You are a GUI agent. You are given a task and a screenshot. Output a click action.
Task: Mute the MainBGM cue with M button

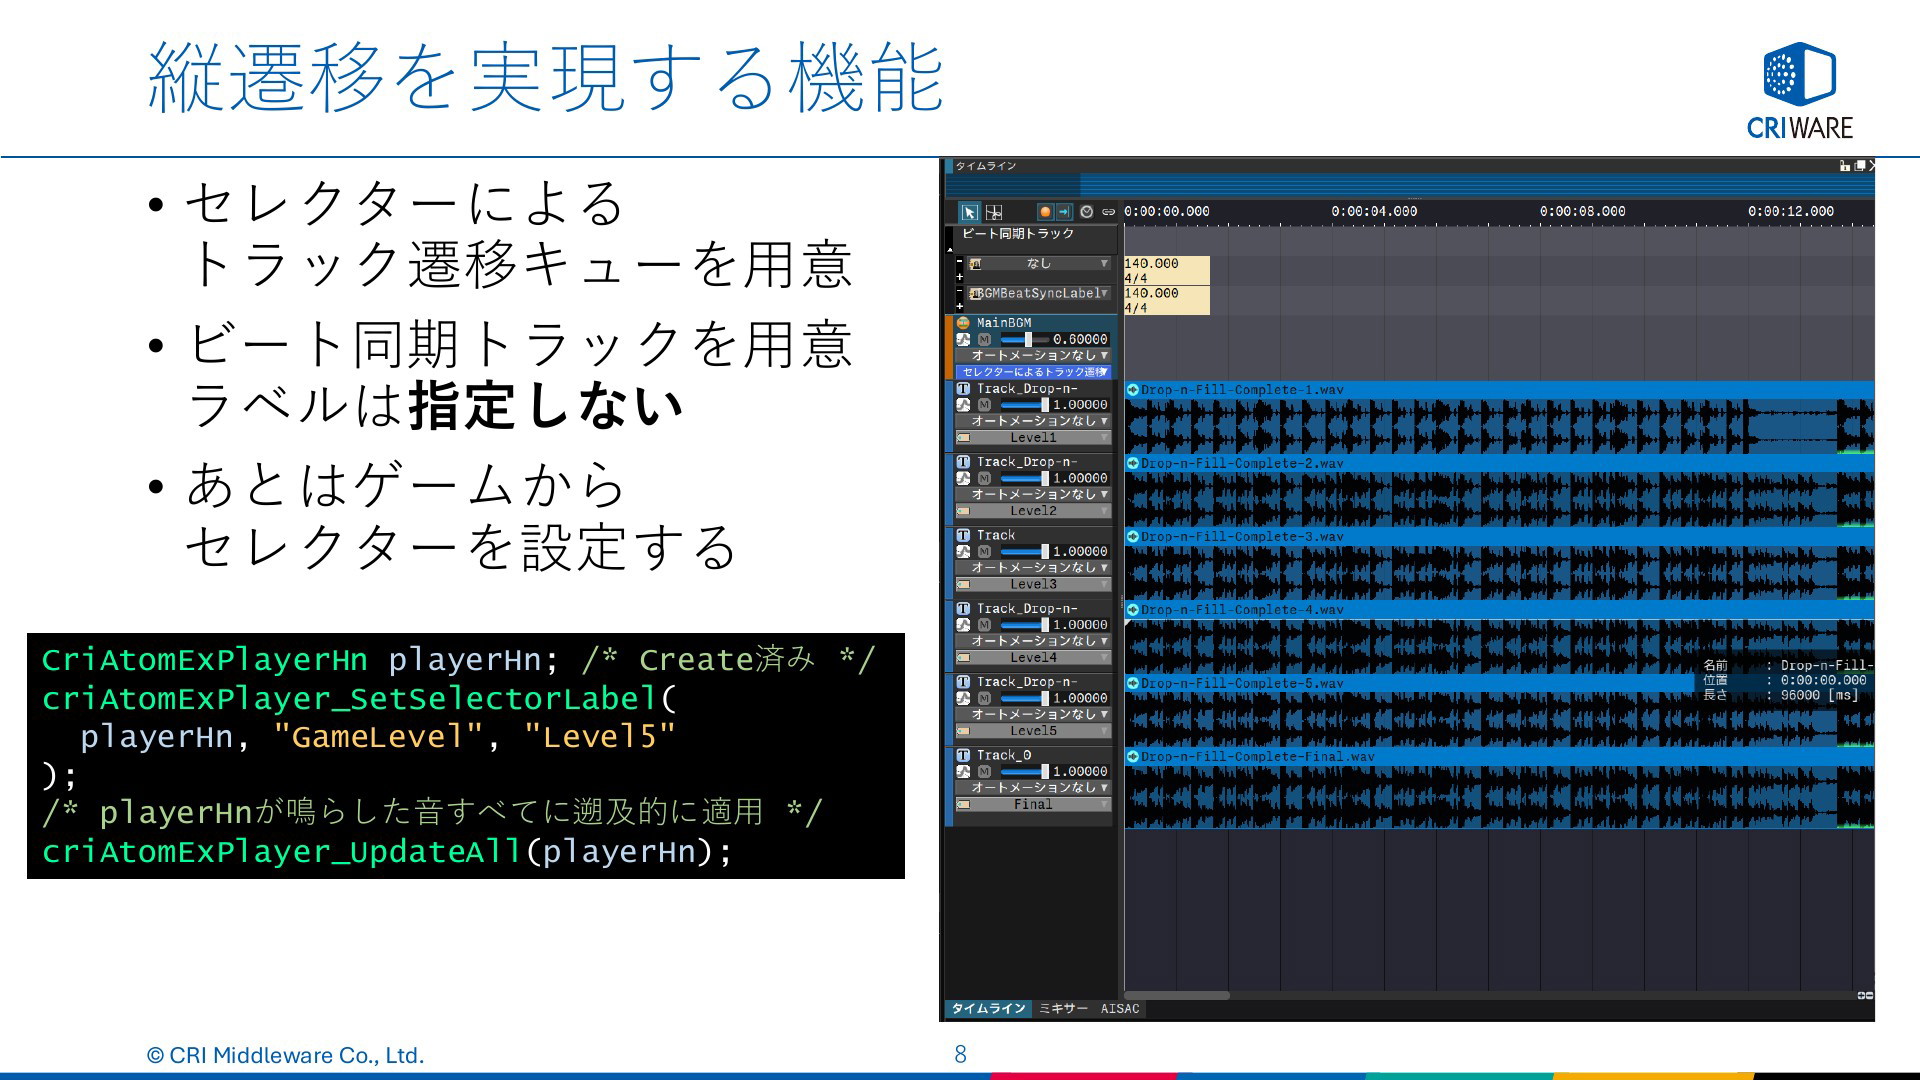(984, 340)
